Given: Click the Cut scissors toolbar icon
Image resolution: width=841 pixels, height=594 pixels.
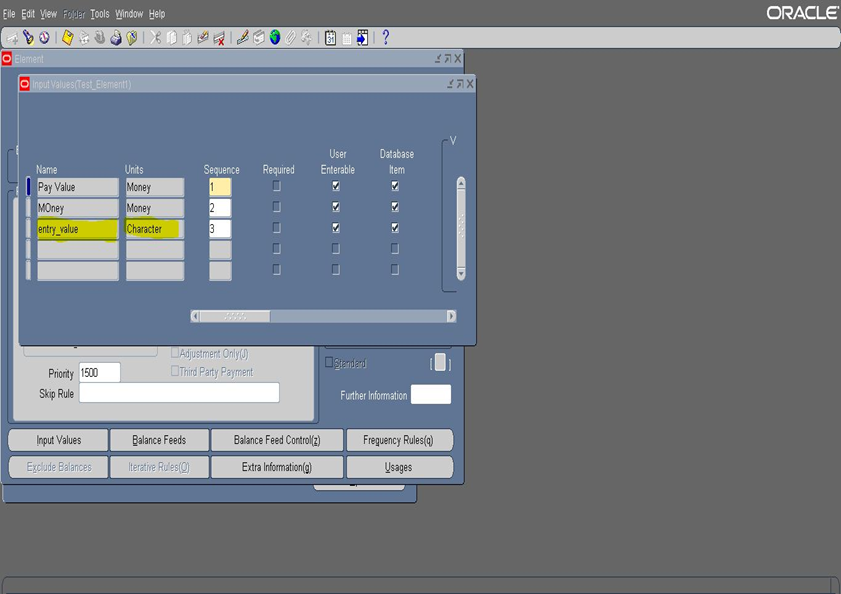Looking at the screenshot, I should [155, 38].
